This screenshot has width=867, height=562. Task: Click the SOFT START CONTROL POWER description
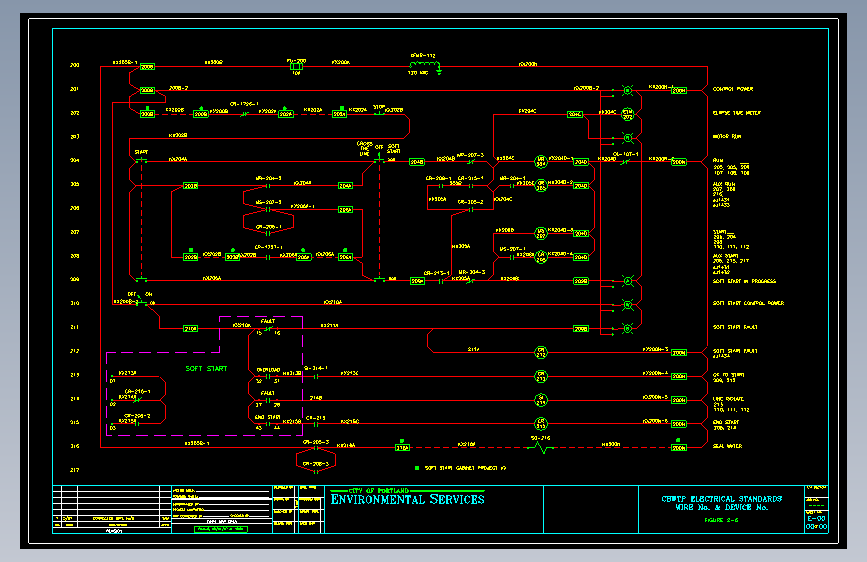click(x=748, y=303)
